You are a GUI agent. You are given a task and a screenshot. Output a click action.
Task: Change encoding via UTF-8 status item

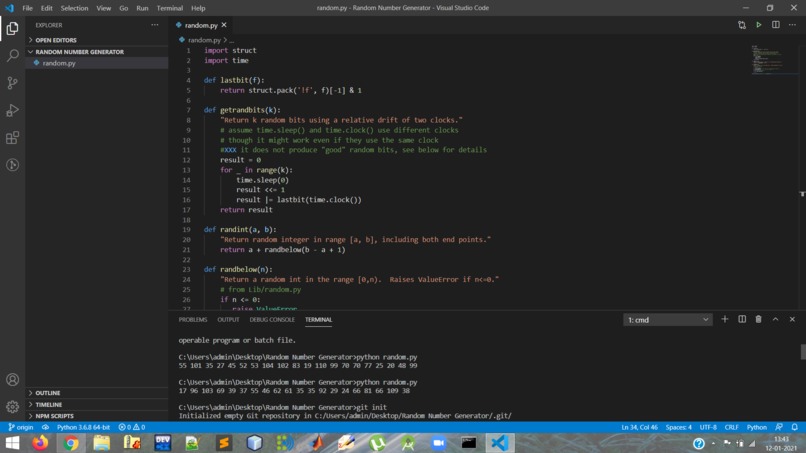pos(708,427)
